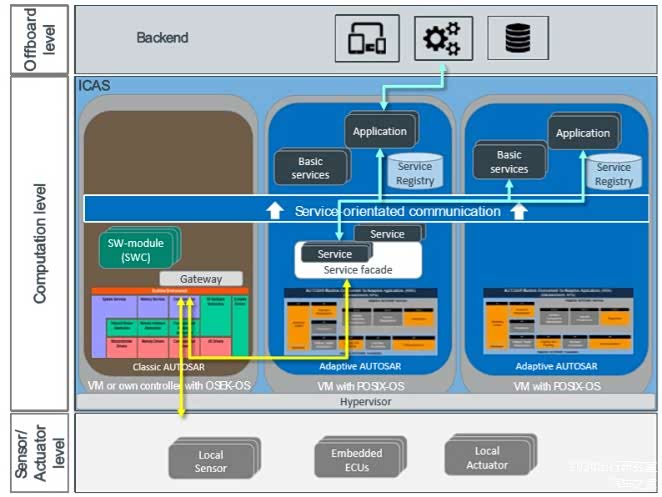Viewport: 662px width, 497px height.
Task: Click the Gateway box in Classic AUTOSAR
Action: click(x=201, y=279)
